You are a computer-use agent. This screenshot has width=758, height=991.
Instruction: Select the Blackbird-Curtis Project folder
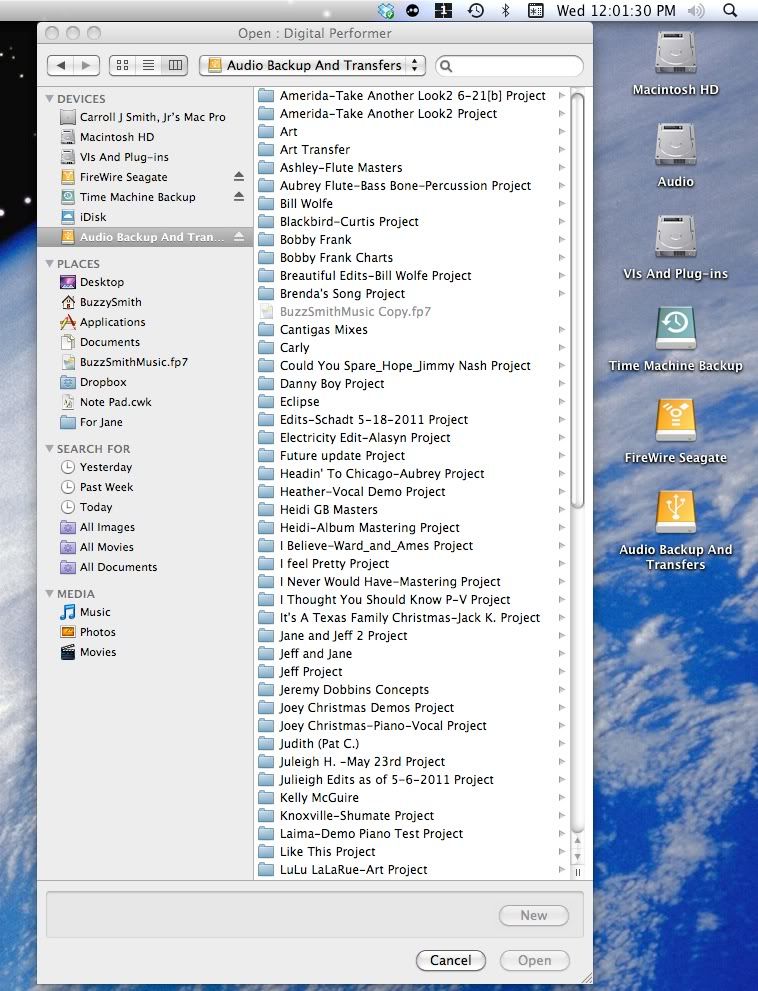(x=412, y=222)
